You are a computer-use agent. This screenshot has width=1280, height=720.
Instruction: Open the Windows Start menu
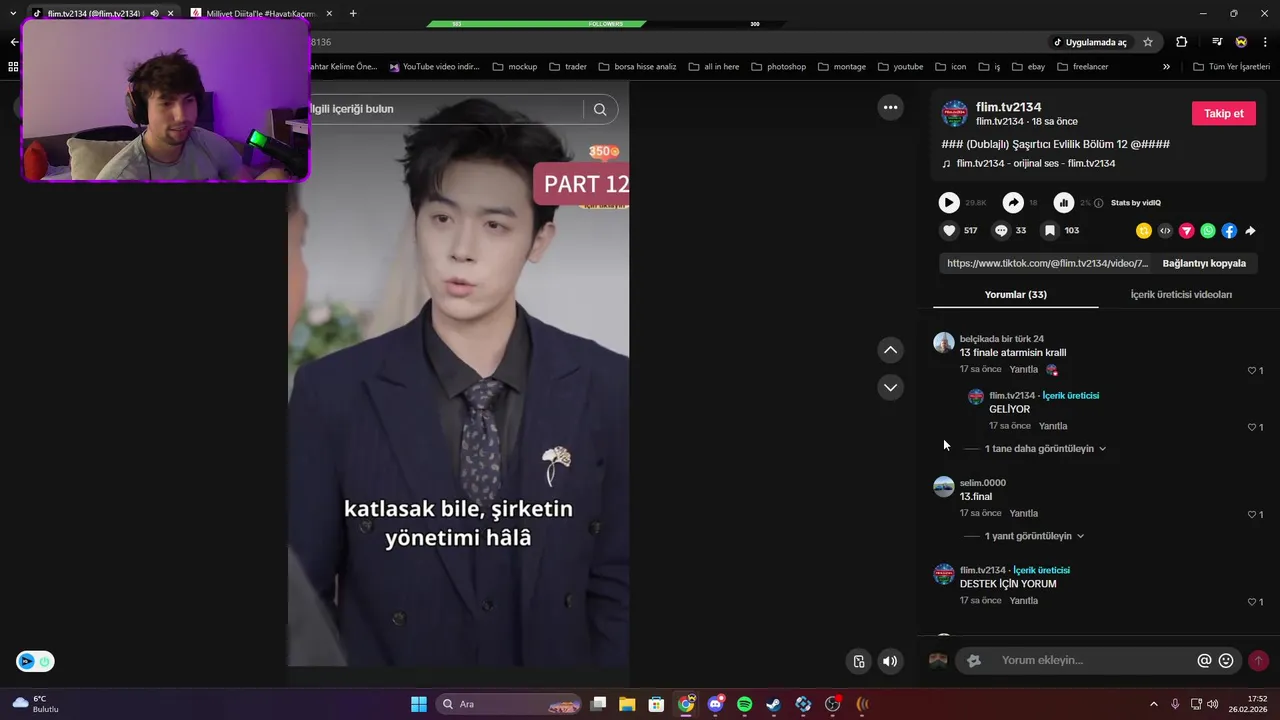point(419,704)
